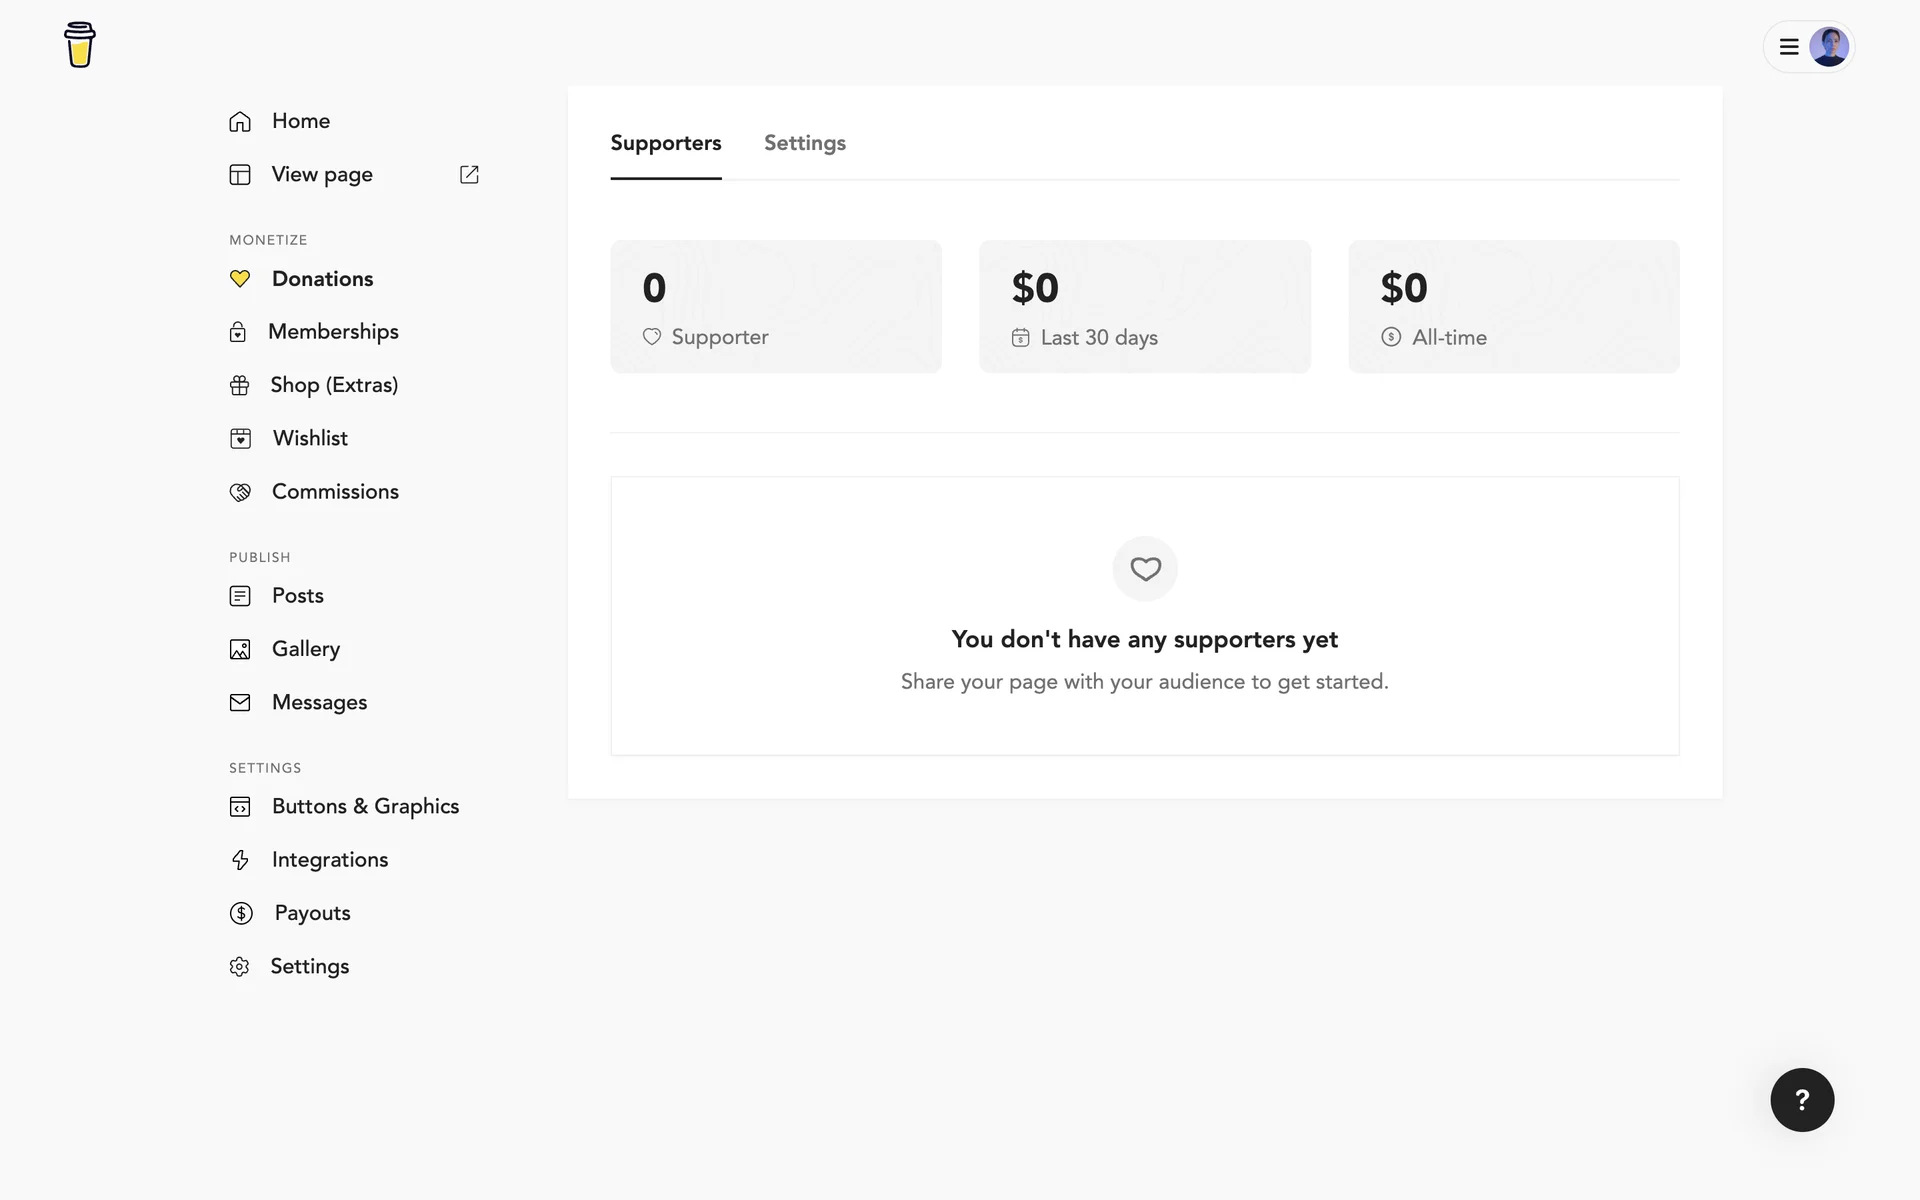
Task: Click the yellow heart Donations icon
Action: pyautogui.click(x=240, y=279)
